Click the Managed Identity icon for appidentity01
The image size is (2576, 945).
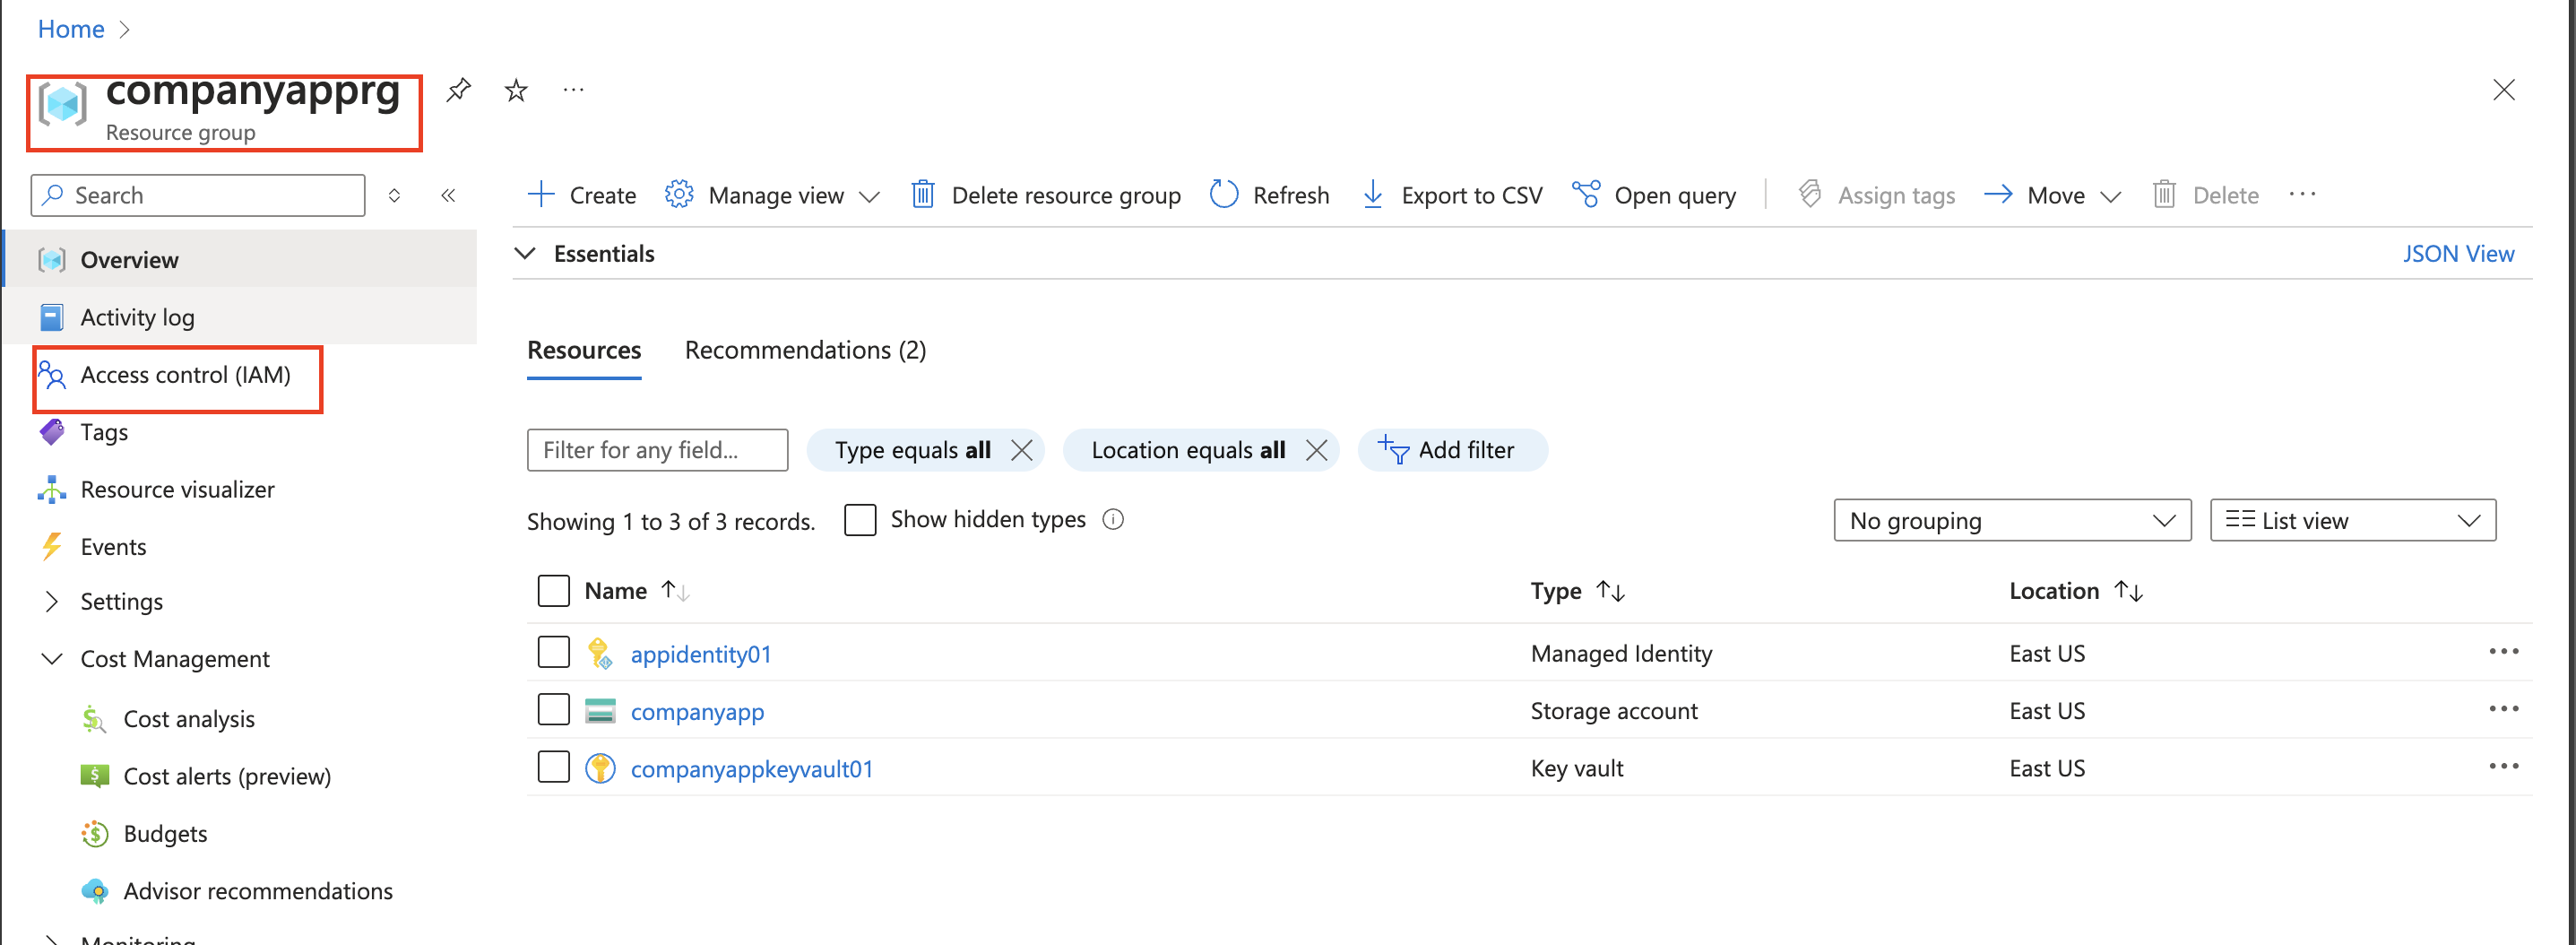tap(600, 653)
